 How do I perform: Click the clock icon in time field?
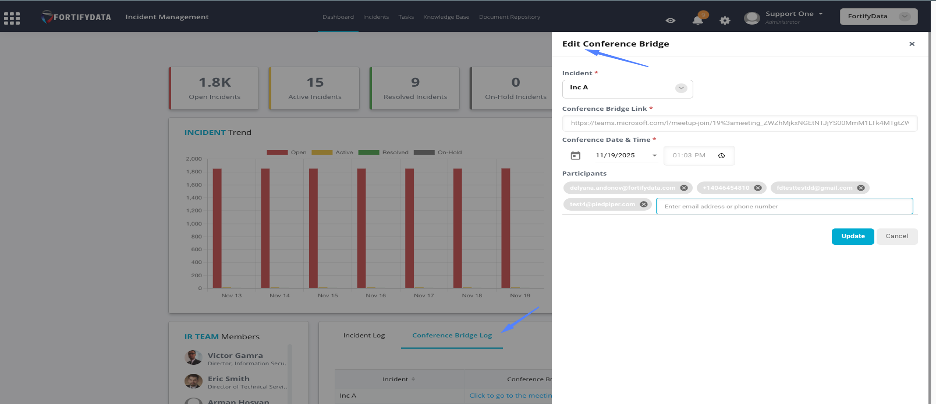(721, 156)
